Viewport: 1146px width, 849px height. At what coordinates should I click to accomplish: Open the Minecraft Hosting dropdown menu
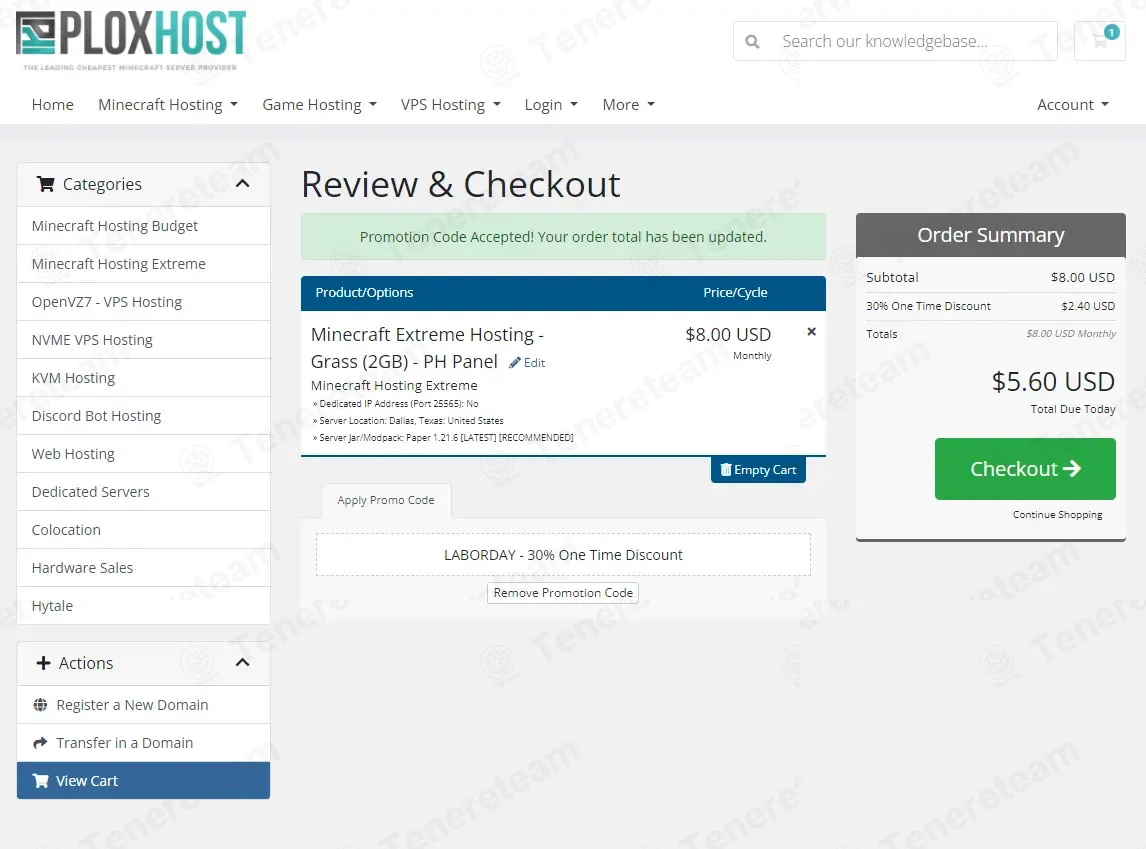(167, 105)
